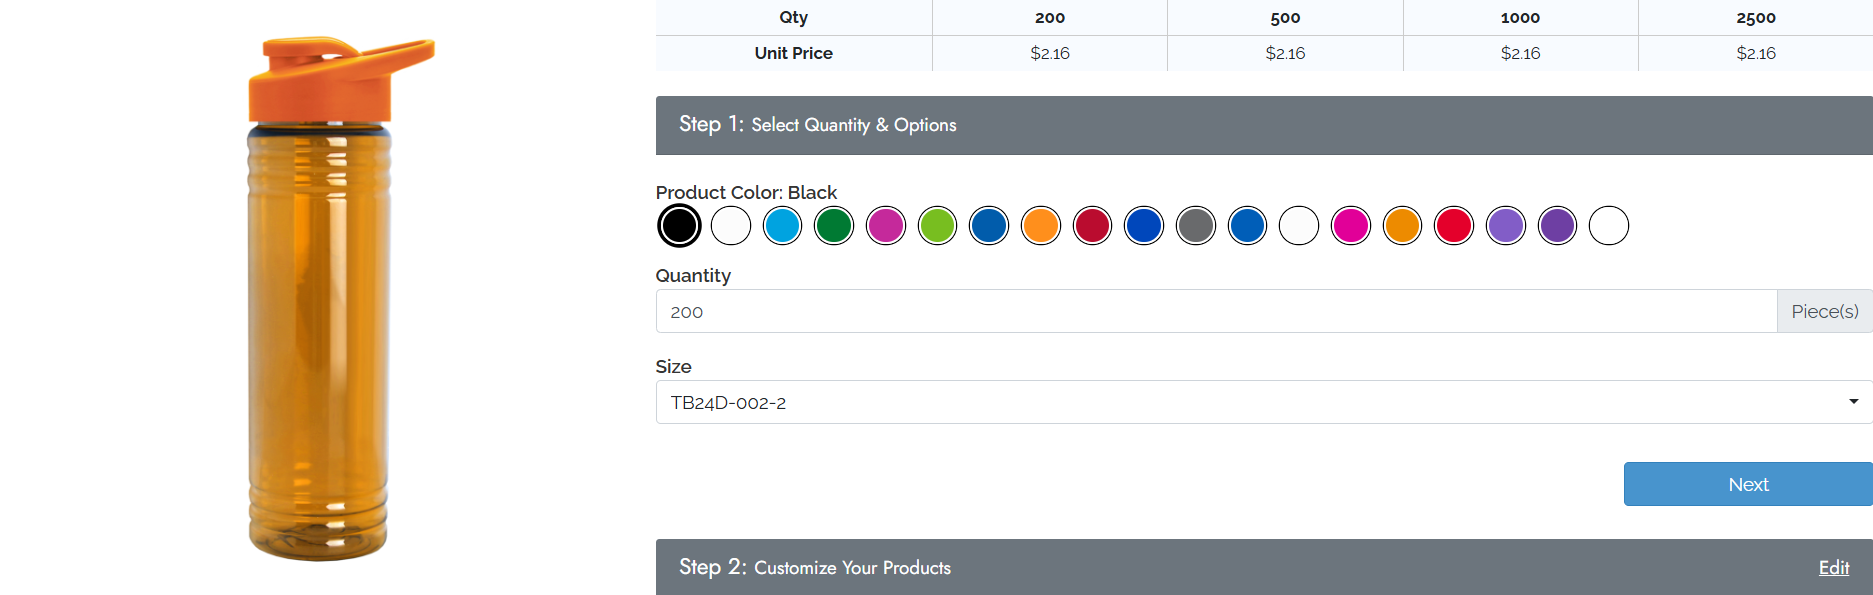Pick the magenta color swatch

pos(886,226)
